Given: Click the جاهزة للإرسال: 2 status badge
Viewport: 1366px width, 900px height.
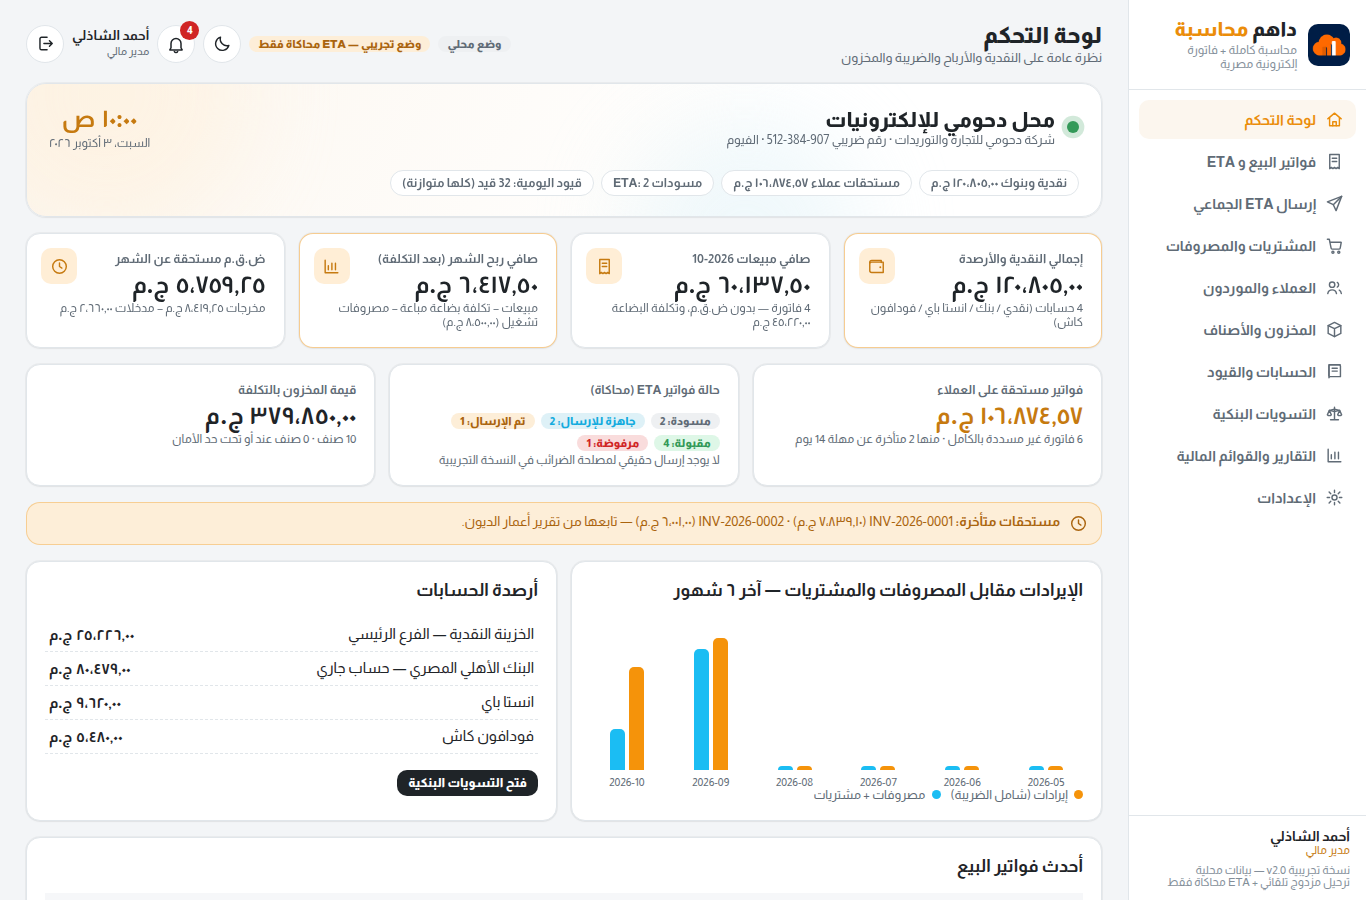Looking at the screenshot, I should coord(593,421).
